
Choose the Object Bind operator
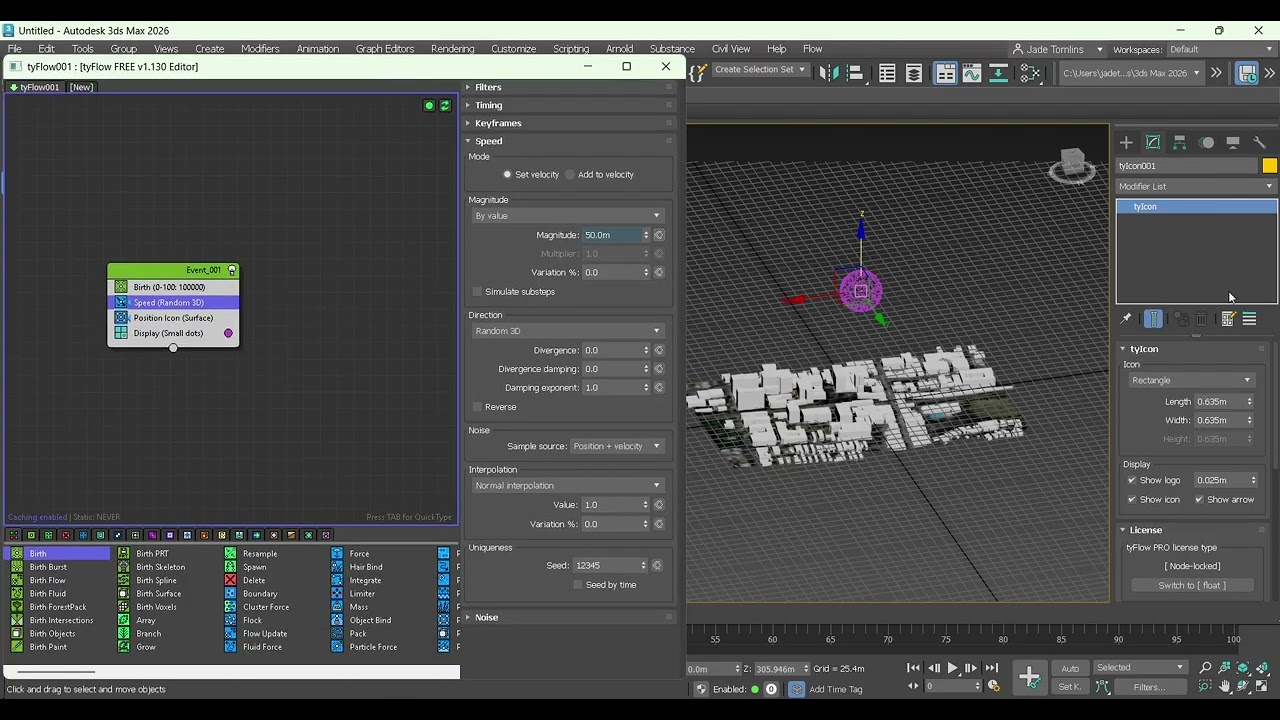[x=370, y=620]
